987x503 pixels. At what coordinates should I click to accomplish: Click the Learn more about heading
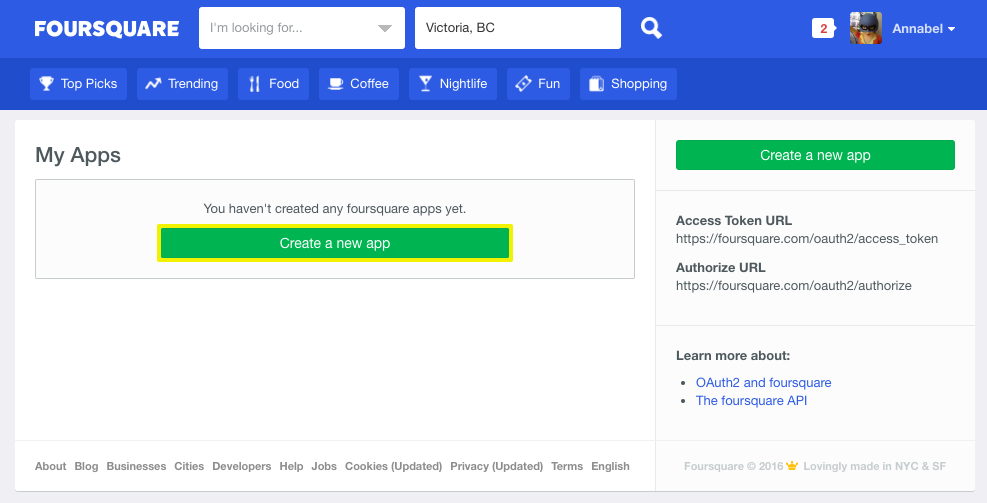point(733,356)
